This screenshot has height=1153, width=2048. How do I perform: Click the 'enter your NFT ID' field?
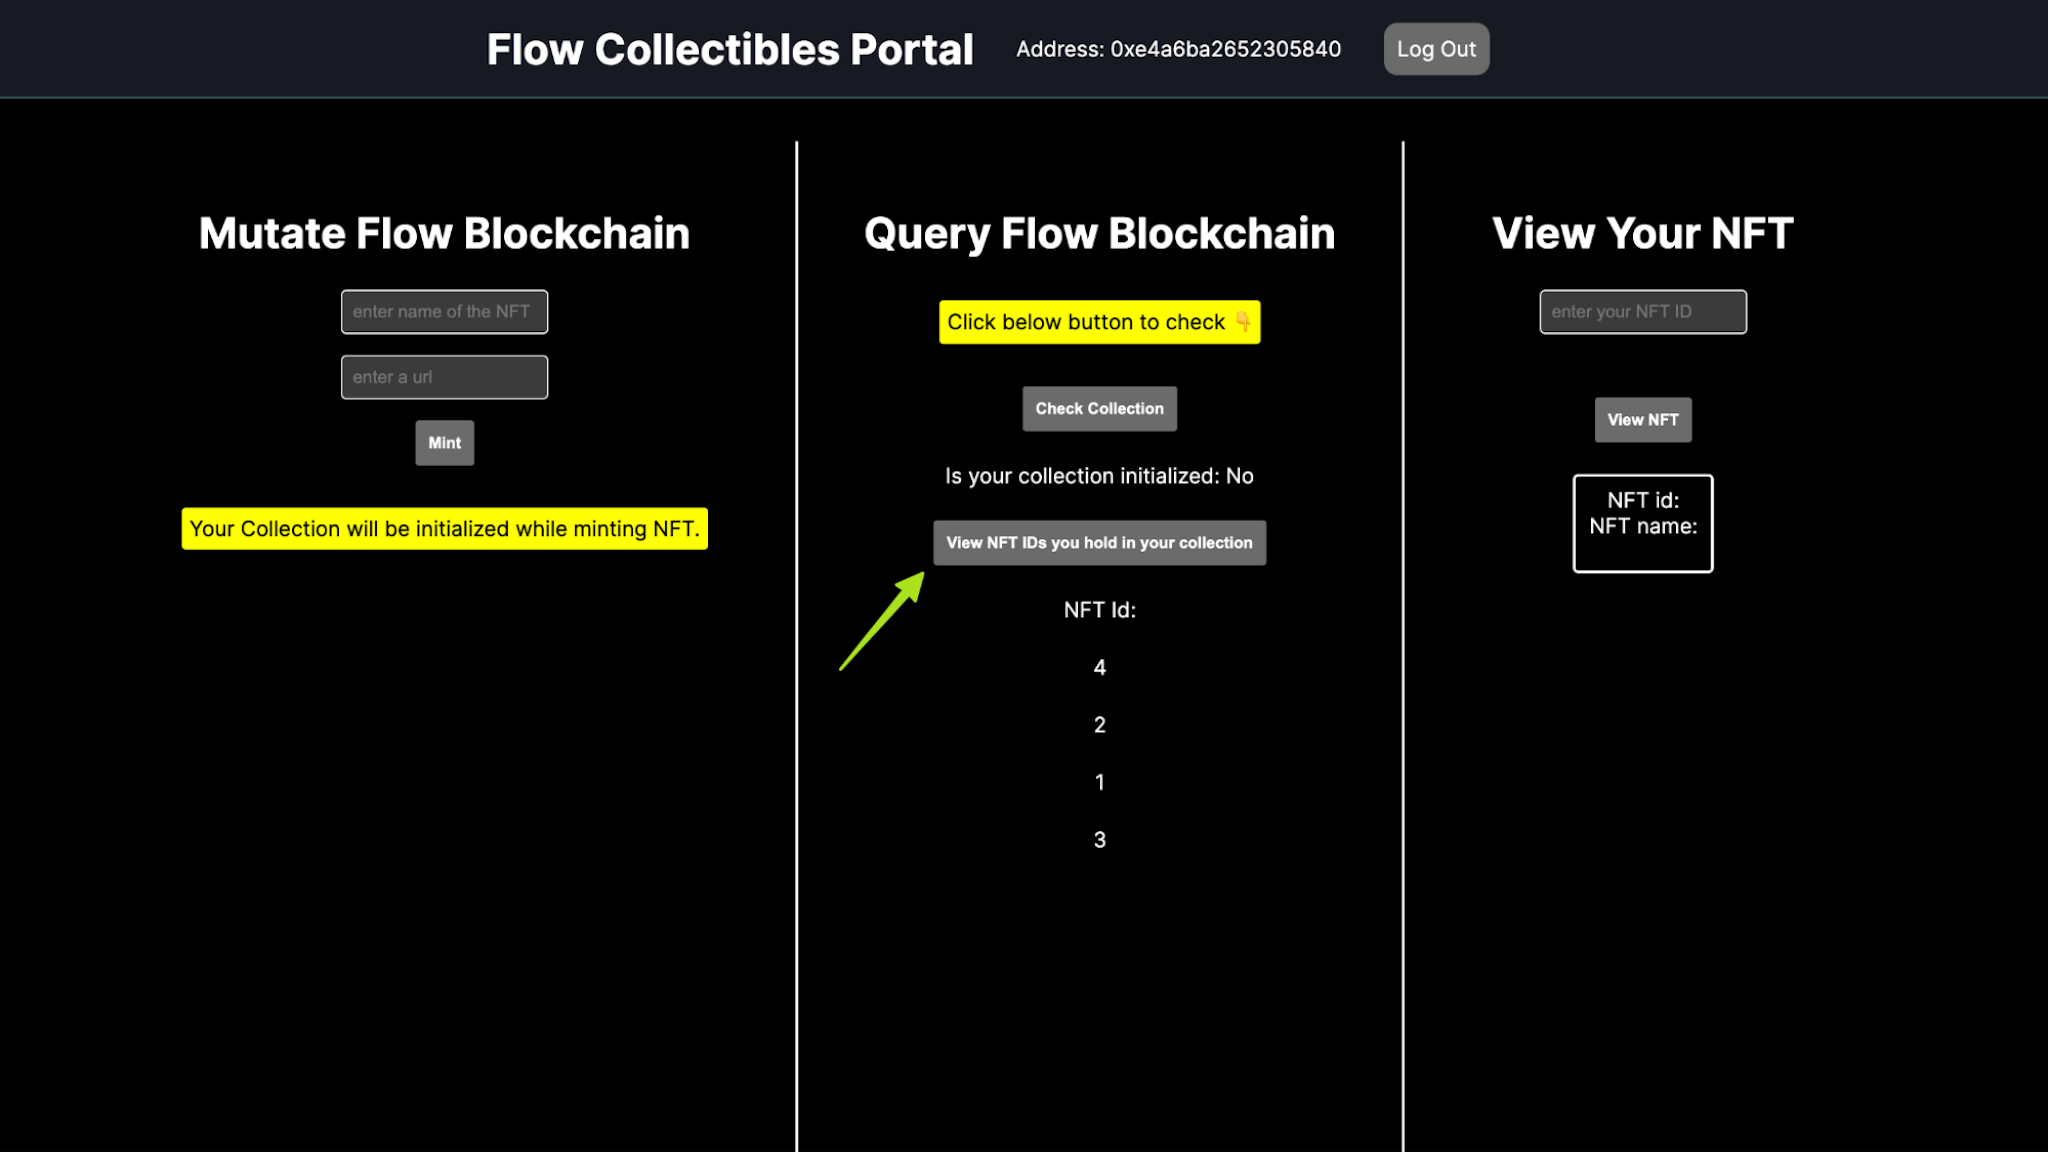coord(1642,311)
